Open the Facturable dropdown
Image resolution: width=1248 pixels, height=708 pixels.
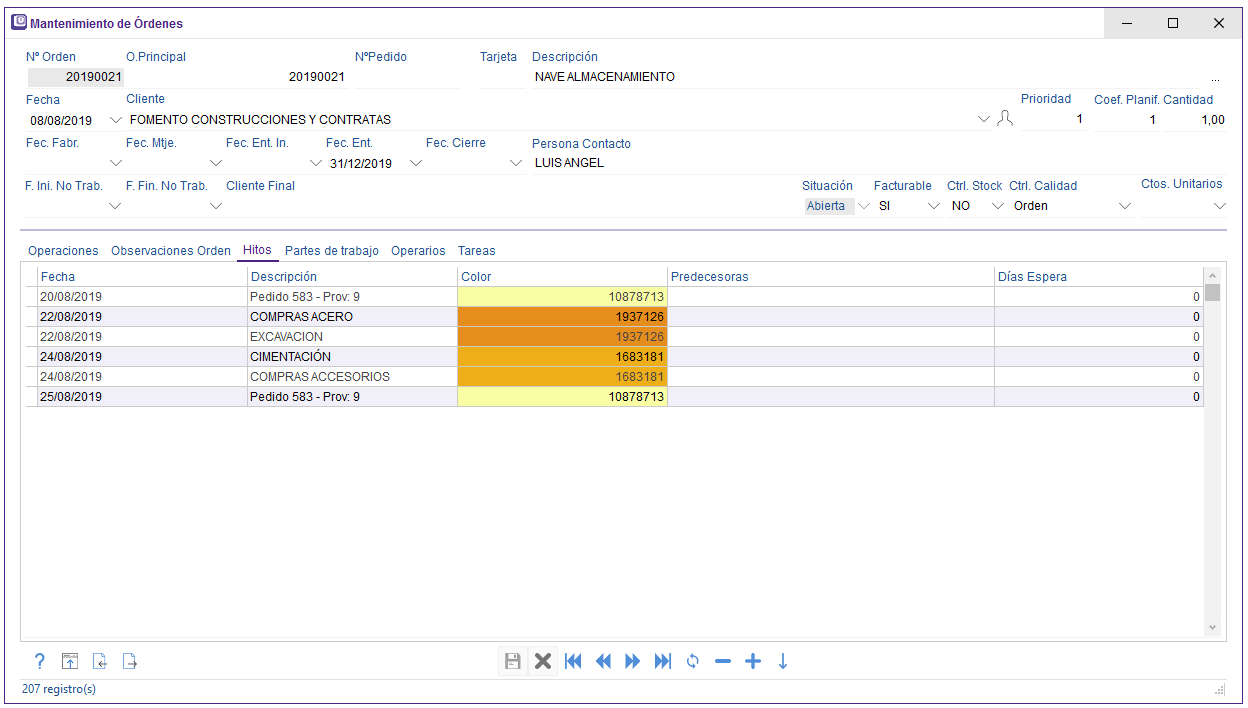click(934, 206)
